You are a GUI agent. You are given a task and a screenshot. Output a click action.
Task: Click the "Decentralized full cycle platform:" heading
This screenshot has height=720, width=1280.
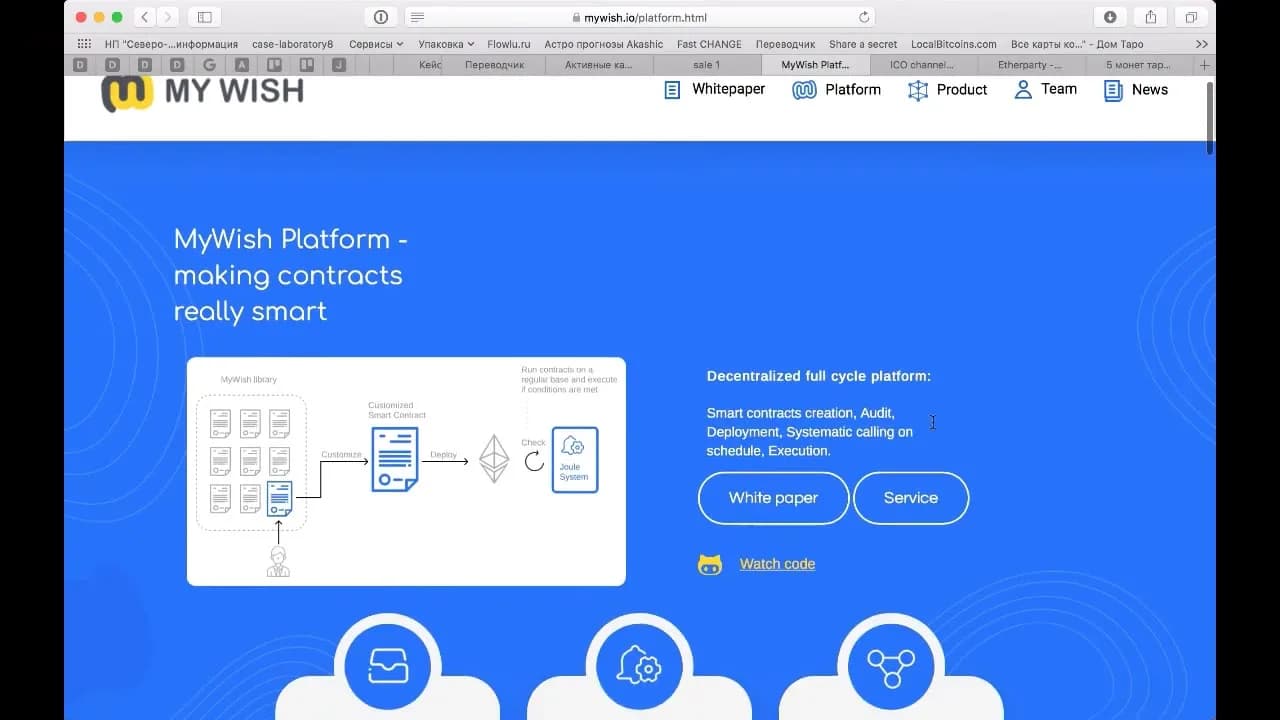pos(819,376)
